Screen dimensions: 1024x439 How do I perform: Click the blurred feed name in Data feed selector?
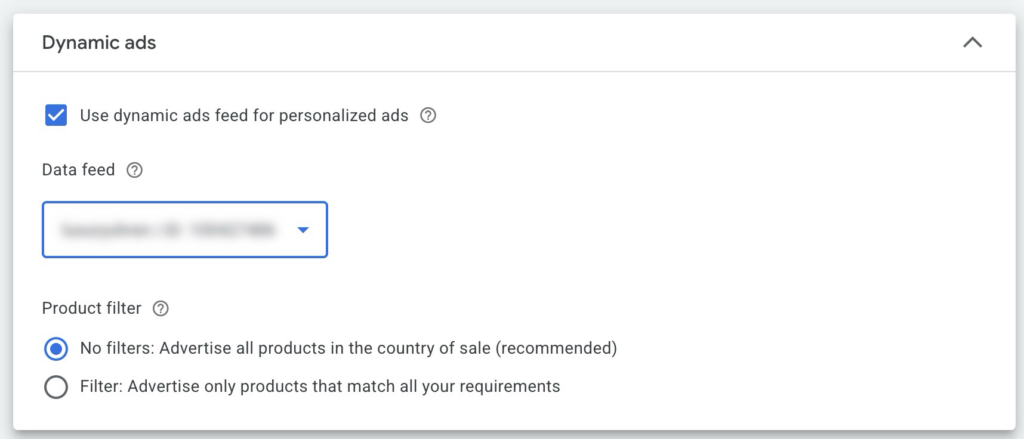tap(167, 230)
